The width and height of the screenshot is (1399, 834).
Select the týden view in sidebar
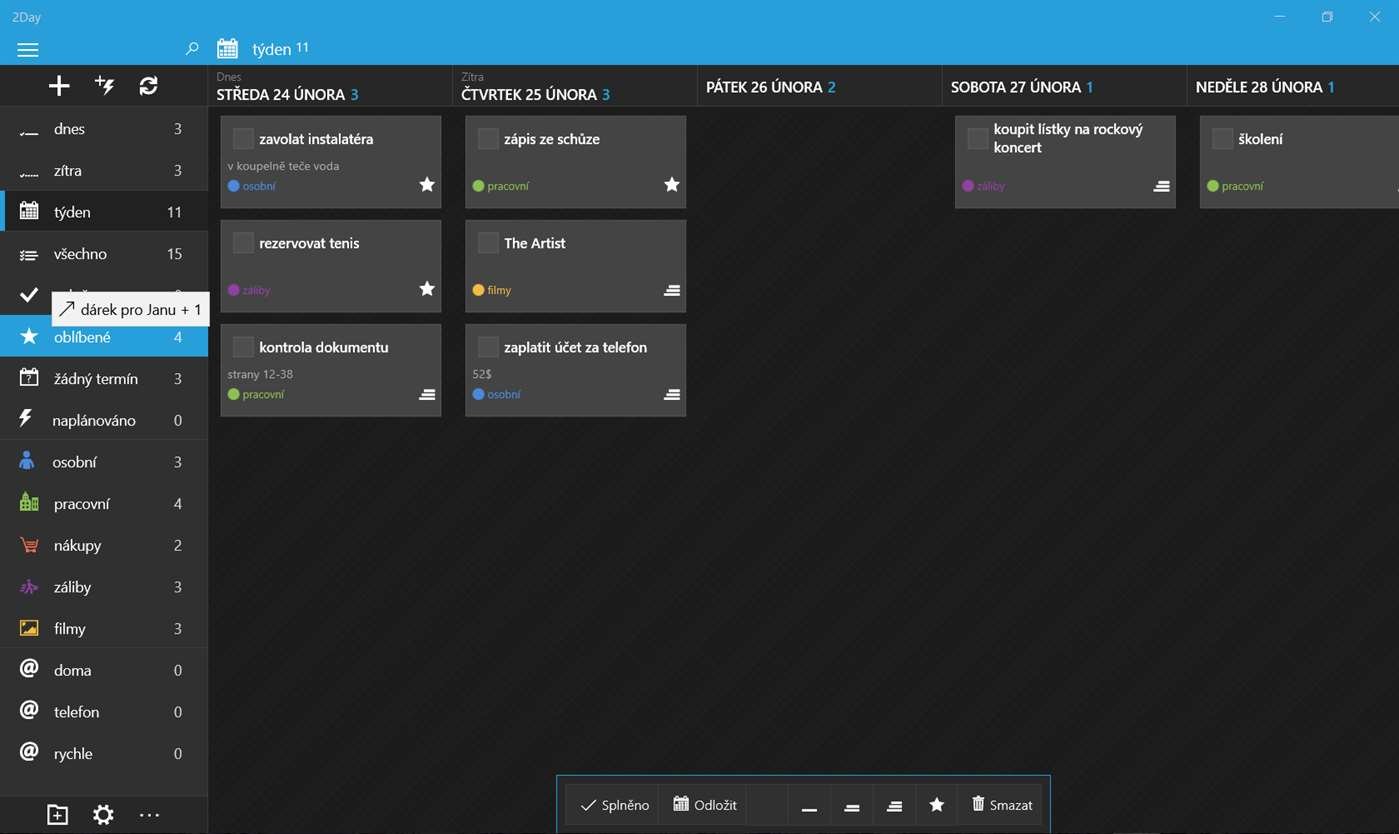[104, 212]
